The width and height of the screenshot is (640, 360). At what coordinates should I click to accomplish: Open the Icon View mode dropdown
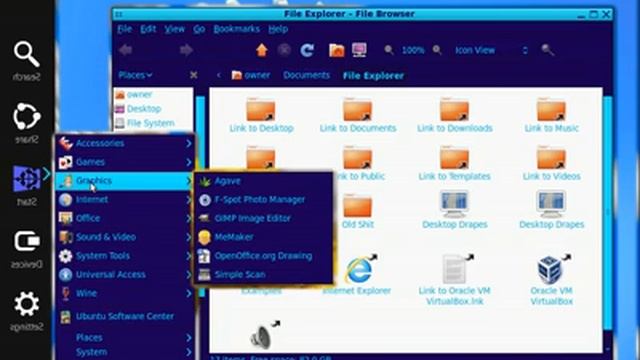pos(491,50)
